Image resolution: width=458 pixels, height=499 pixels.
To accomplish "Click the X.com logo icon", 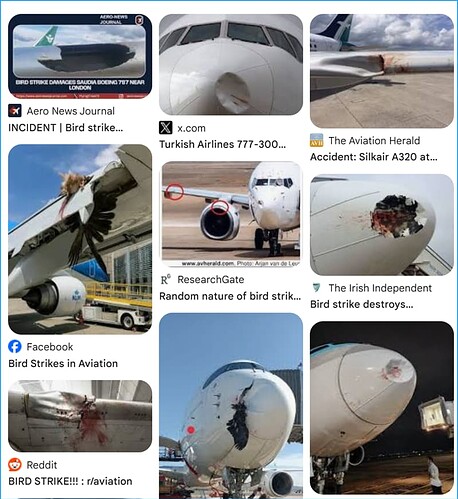I will 166,128.
